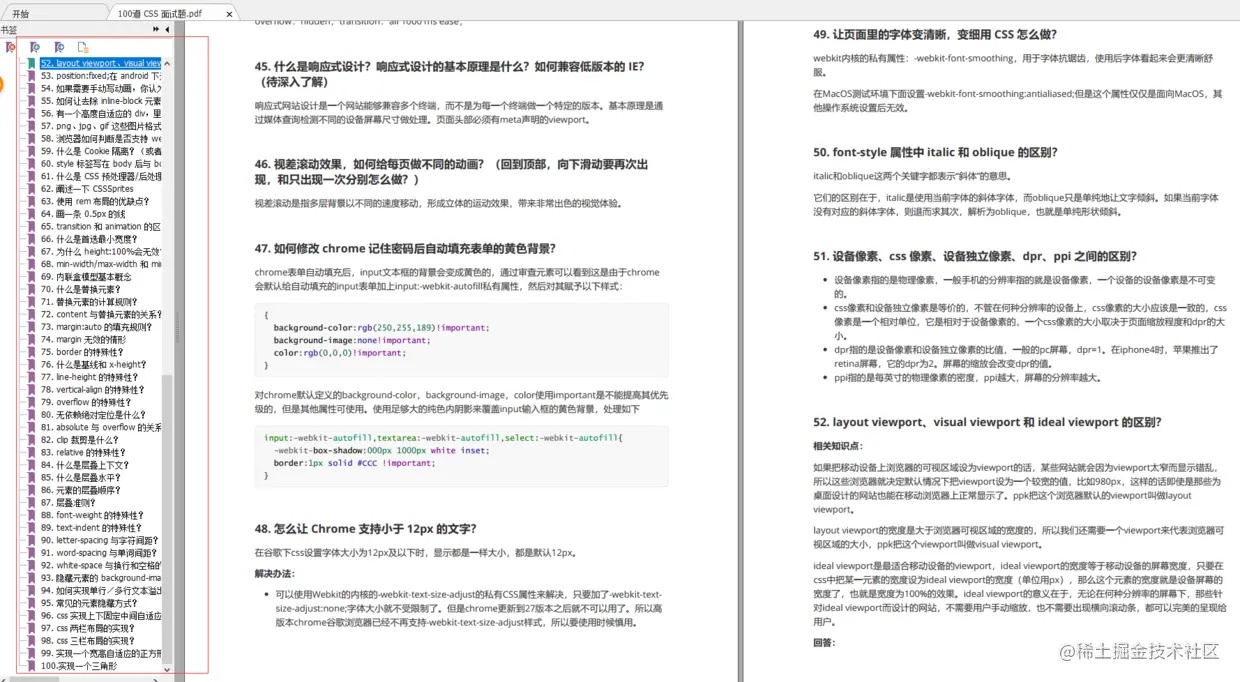Open bookmark 65. transition 和 animation 的区别

click(x=101, y=226)
